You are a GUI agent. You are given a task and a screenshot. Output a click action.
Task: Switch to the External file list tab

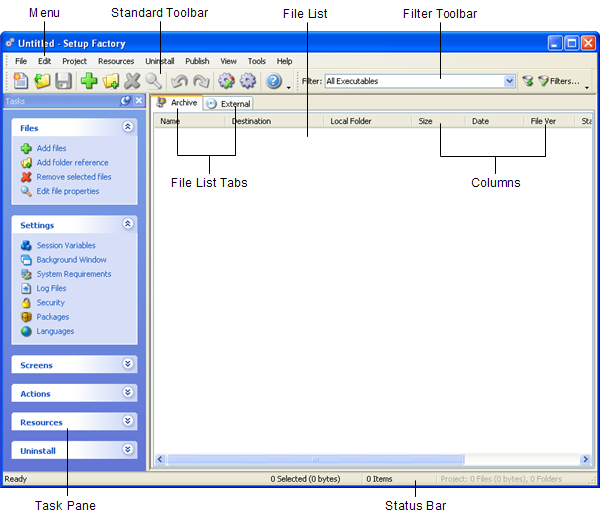tap(229, 103)
